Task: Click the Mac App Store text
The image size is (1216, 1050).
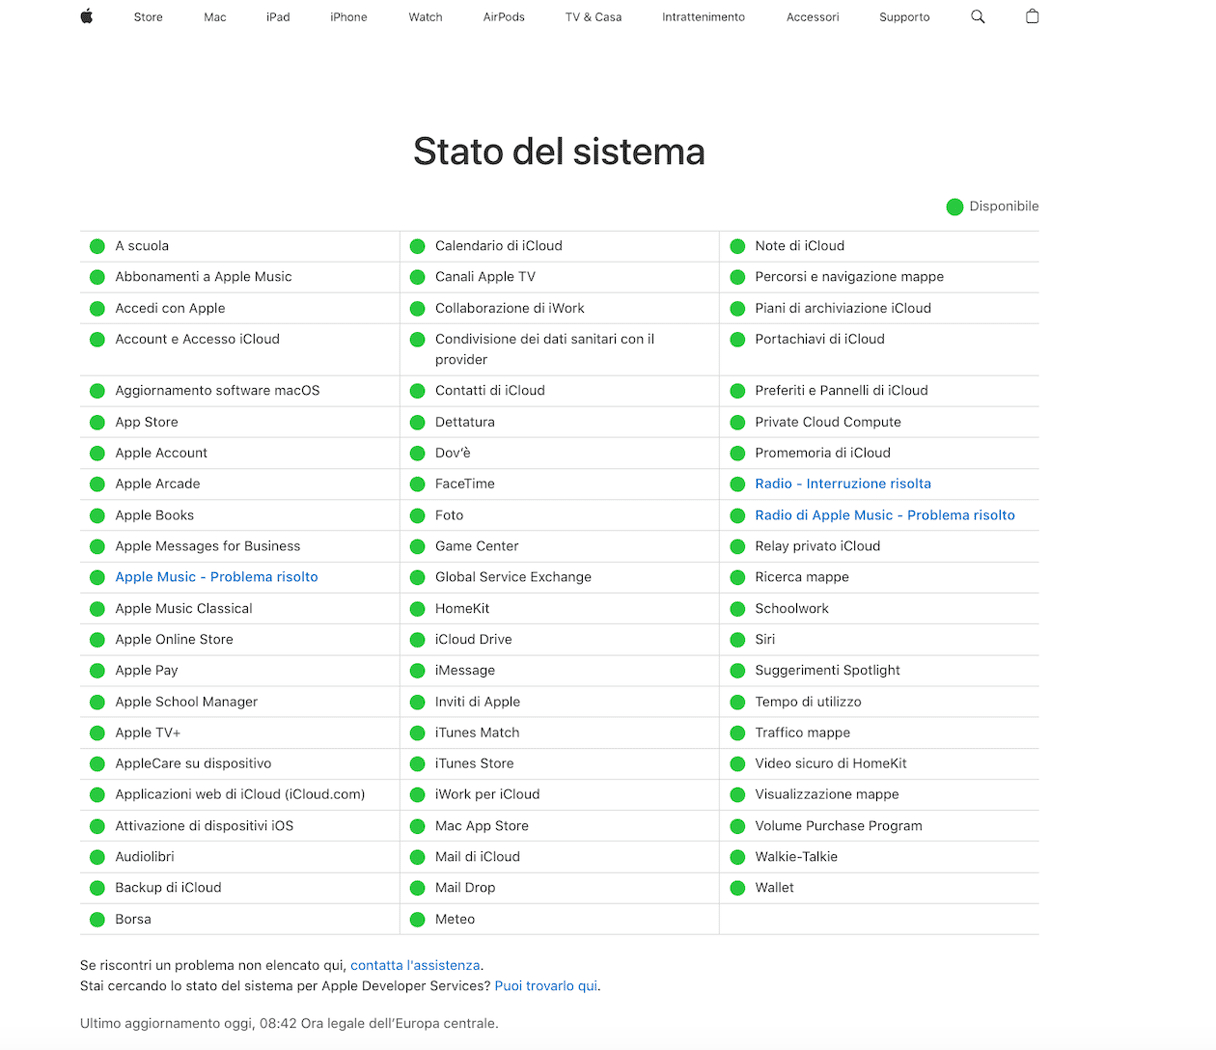Action: pos(482,826)
